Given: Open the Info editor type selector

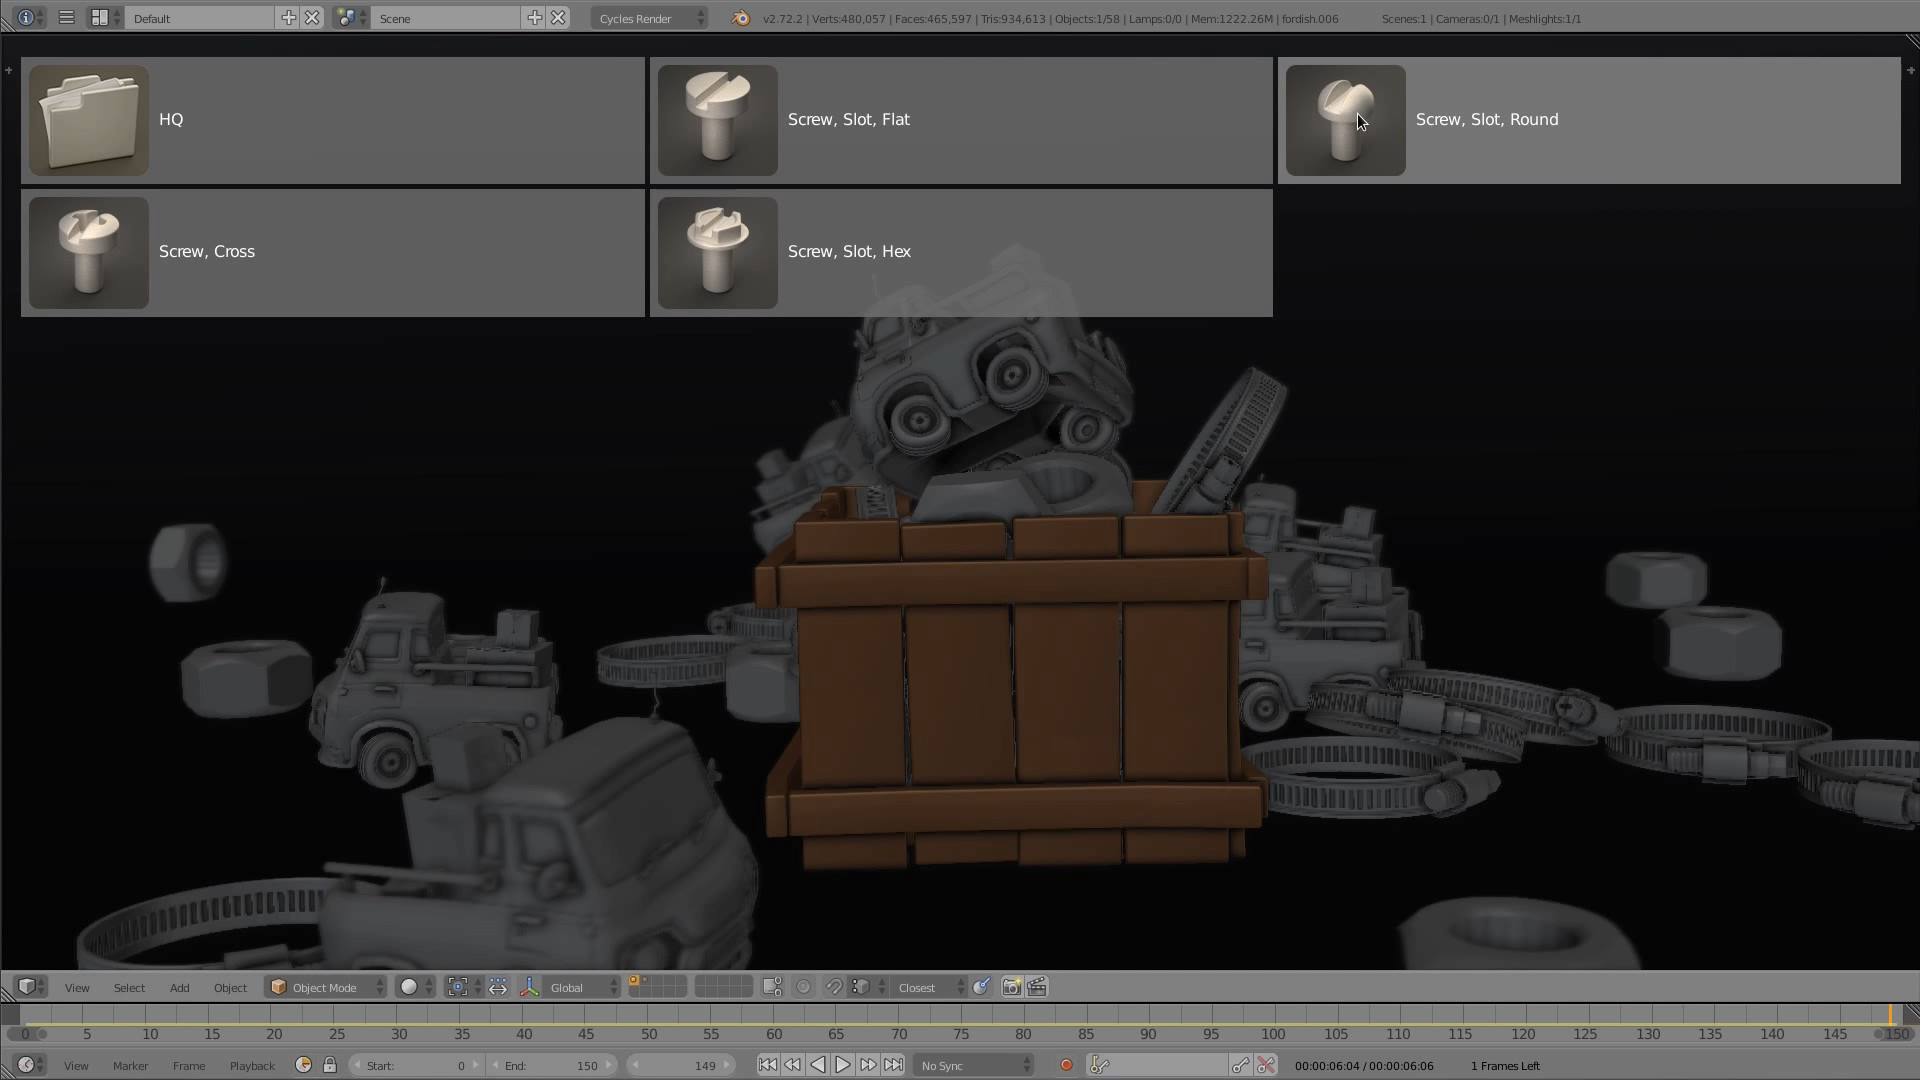Looking at the screenshot, I should click(30, 18).
